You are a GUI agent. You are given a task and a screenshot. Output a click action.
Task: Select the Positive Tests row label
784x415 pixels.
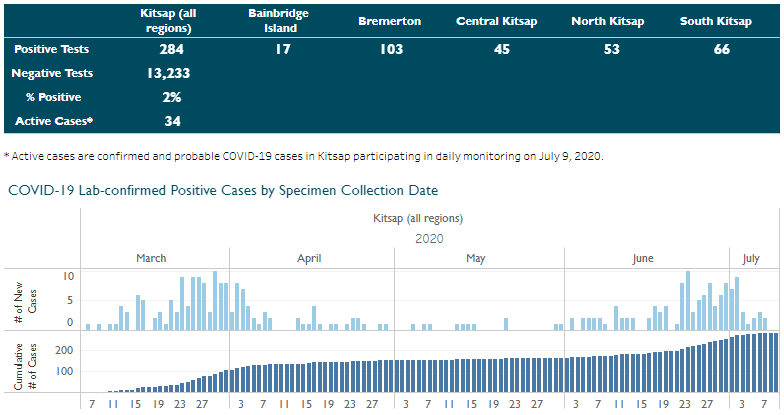52,49
